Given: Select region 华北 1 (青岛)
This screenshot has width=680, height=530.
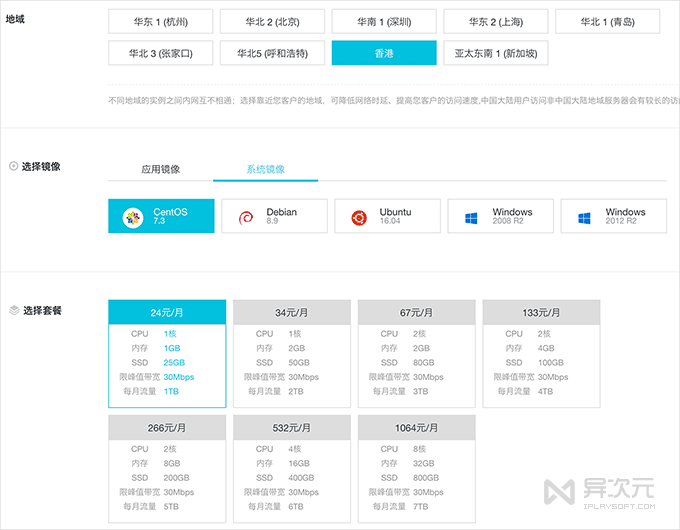Looking at the screenshot, I should [608, 22].
